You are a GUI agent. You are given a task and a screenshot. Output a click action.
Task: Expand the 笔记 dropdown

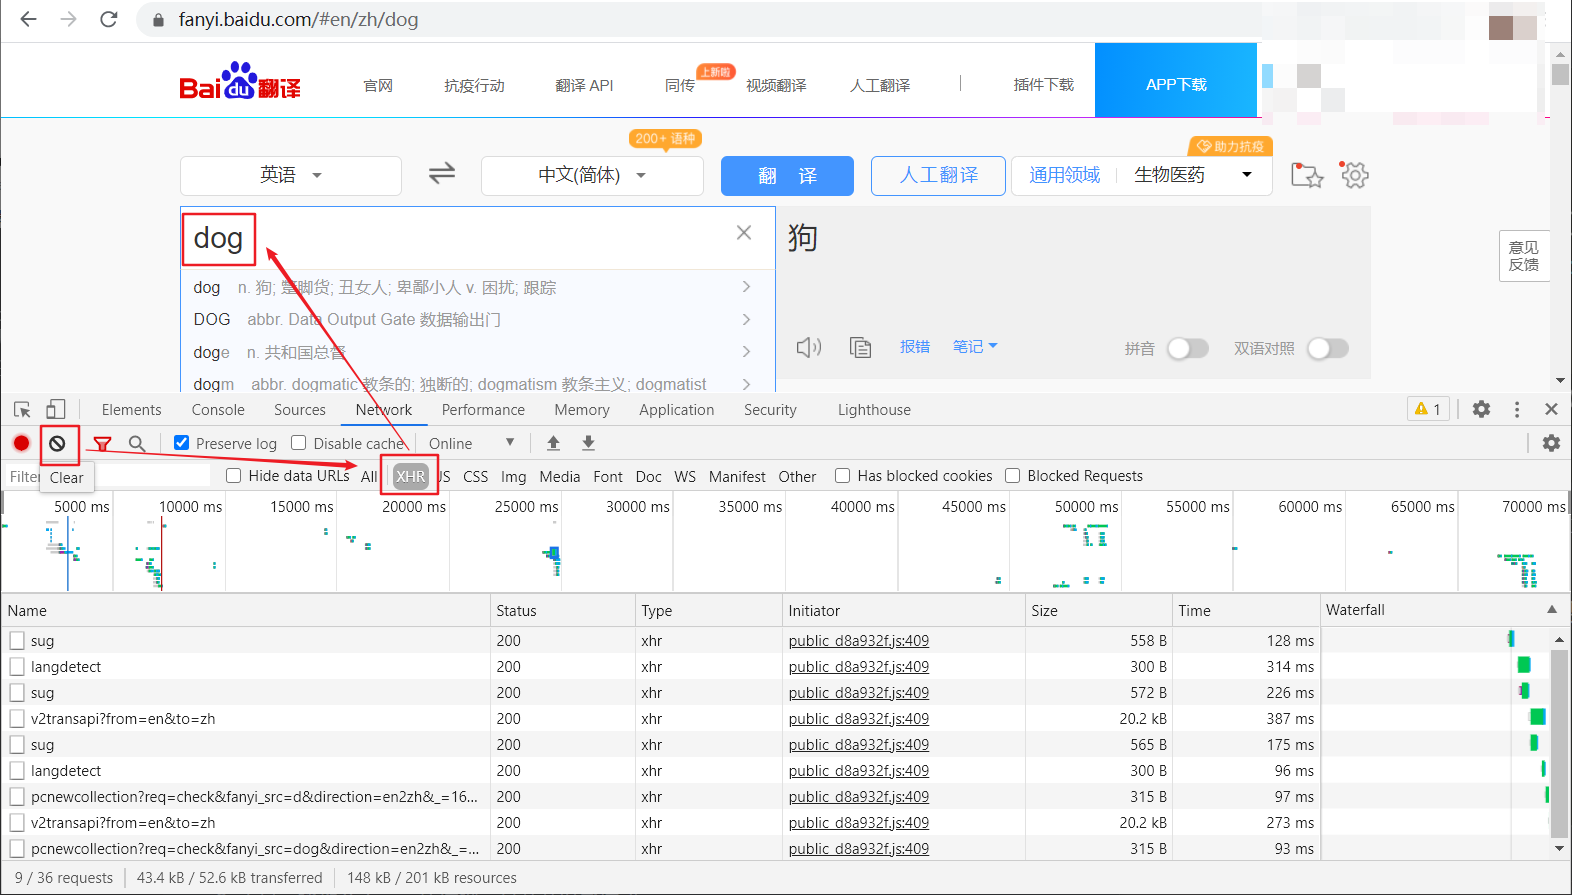(x=975, y=346)
